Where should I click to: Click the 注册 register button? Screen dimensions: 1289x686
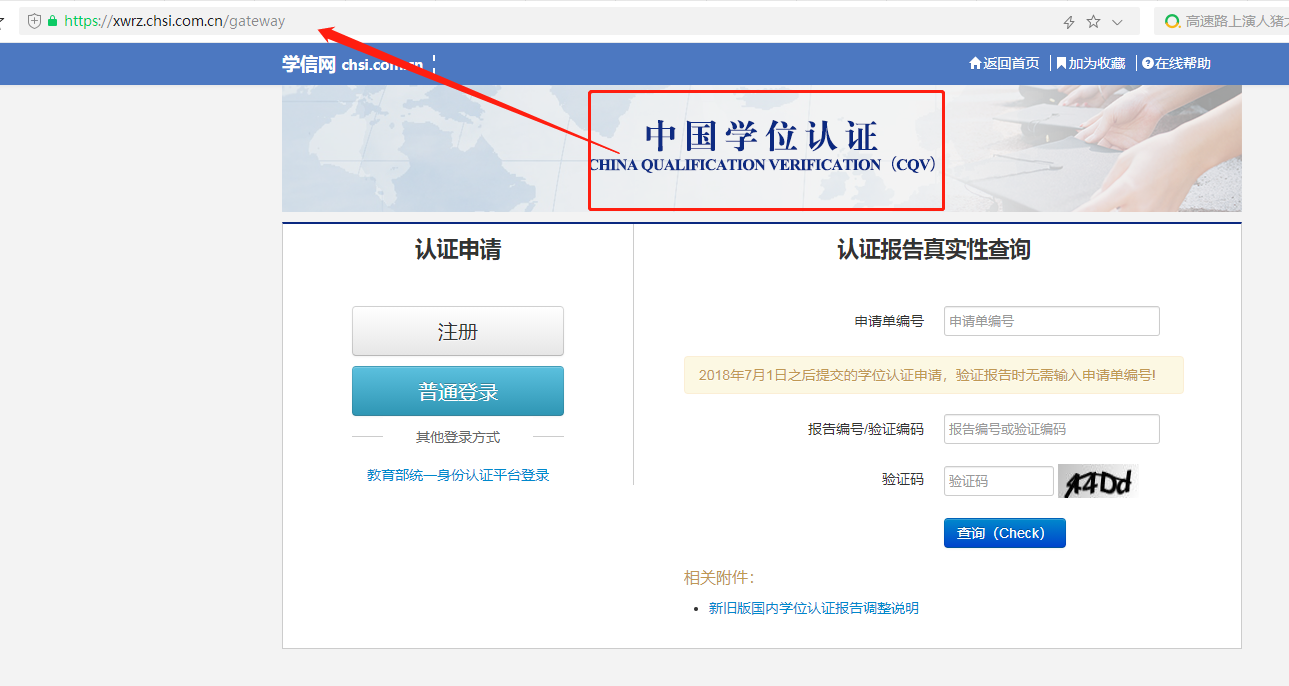point(457,331)
